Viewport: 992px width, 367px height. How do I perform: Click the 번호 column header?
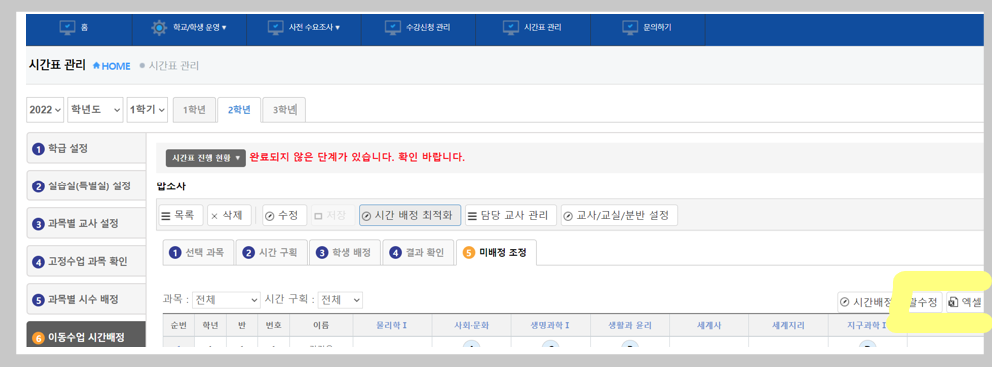point(273,326)
